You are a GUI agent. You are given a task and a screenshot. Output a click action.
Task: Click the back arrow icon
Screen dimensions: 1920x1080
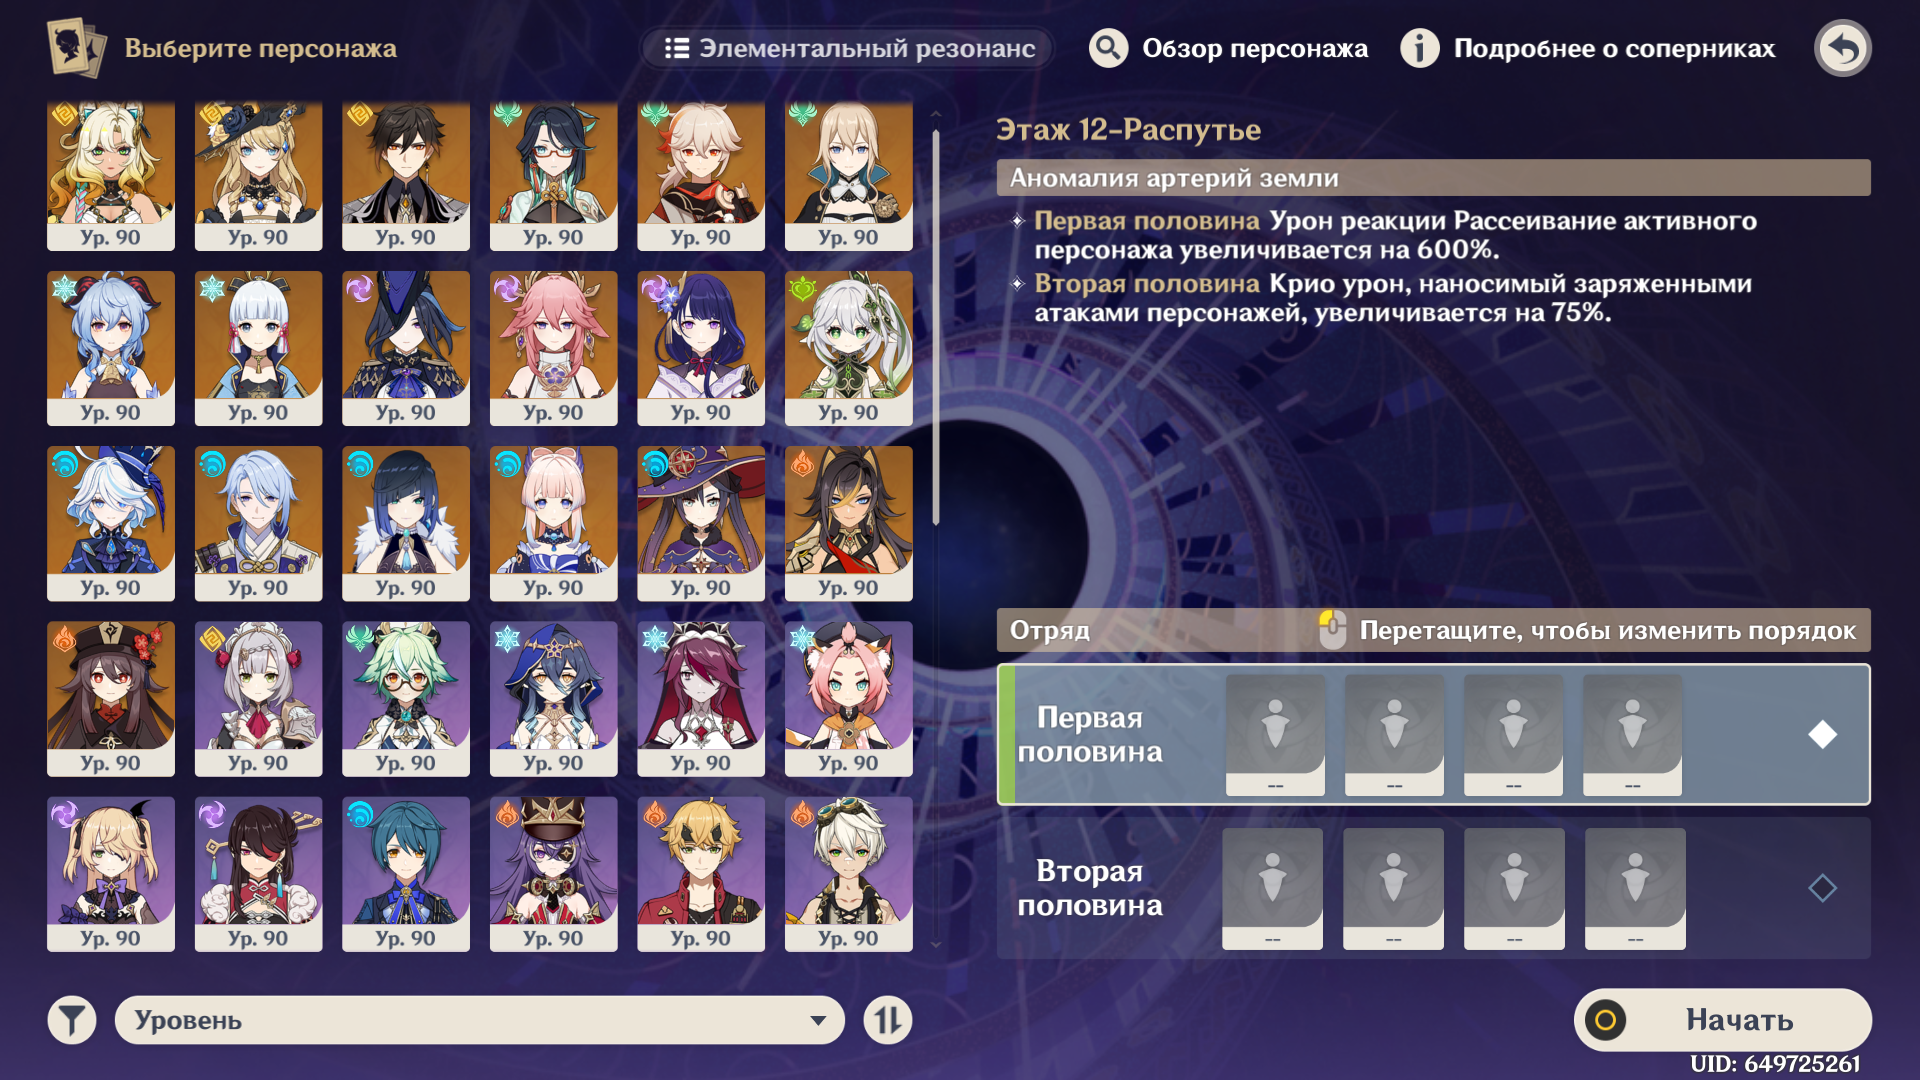tap(1842, 48)
